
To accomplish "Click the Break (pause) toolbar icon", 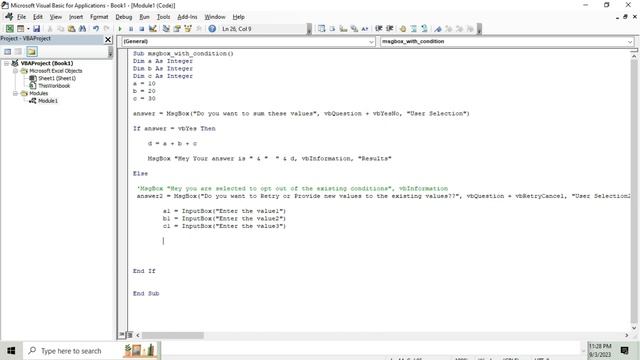I will [x=131, y=29].
